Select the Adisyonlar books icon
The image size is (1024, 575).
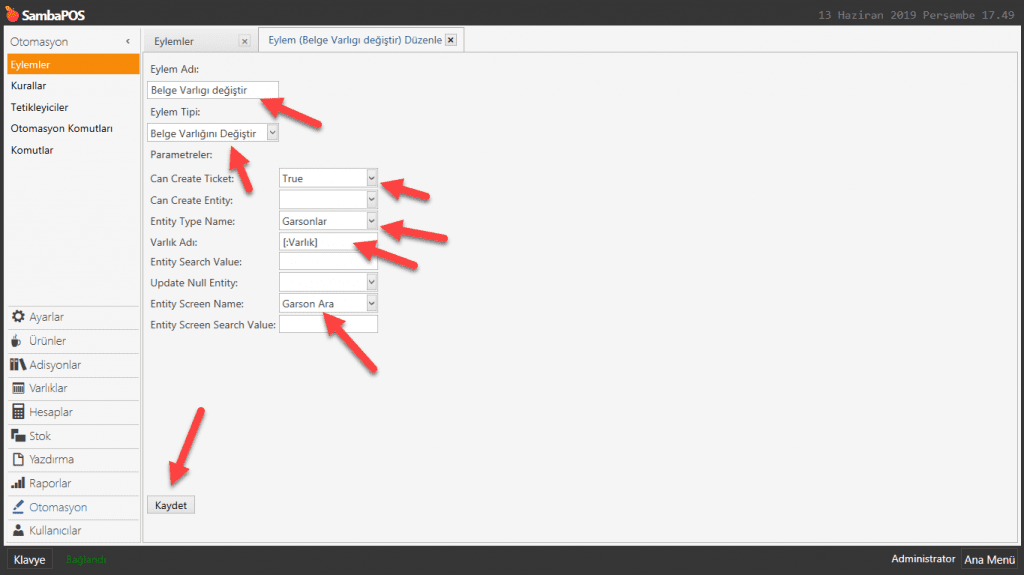coord(18,365)
